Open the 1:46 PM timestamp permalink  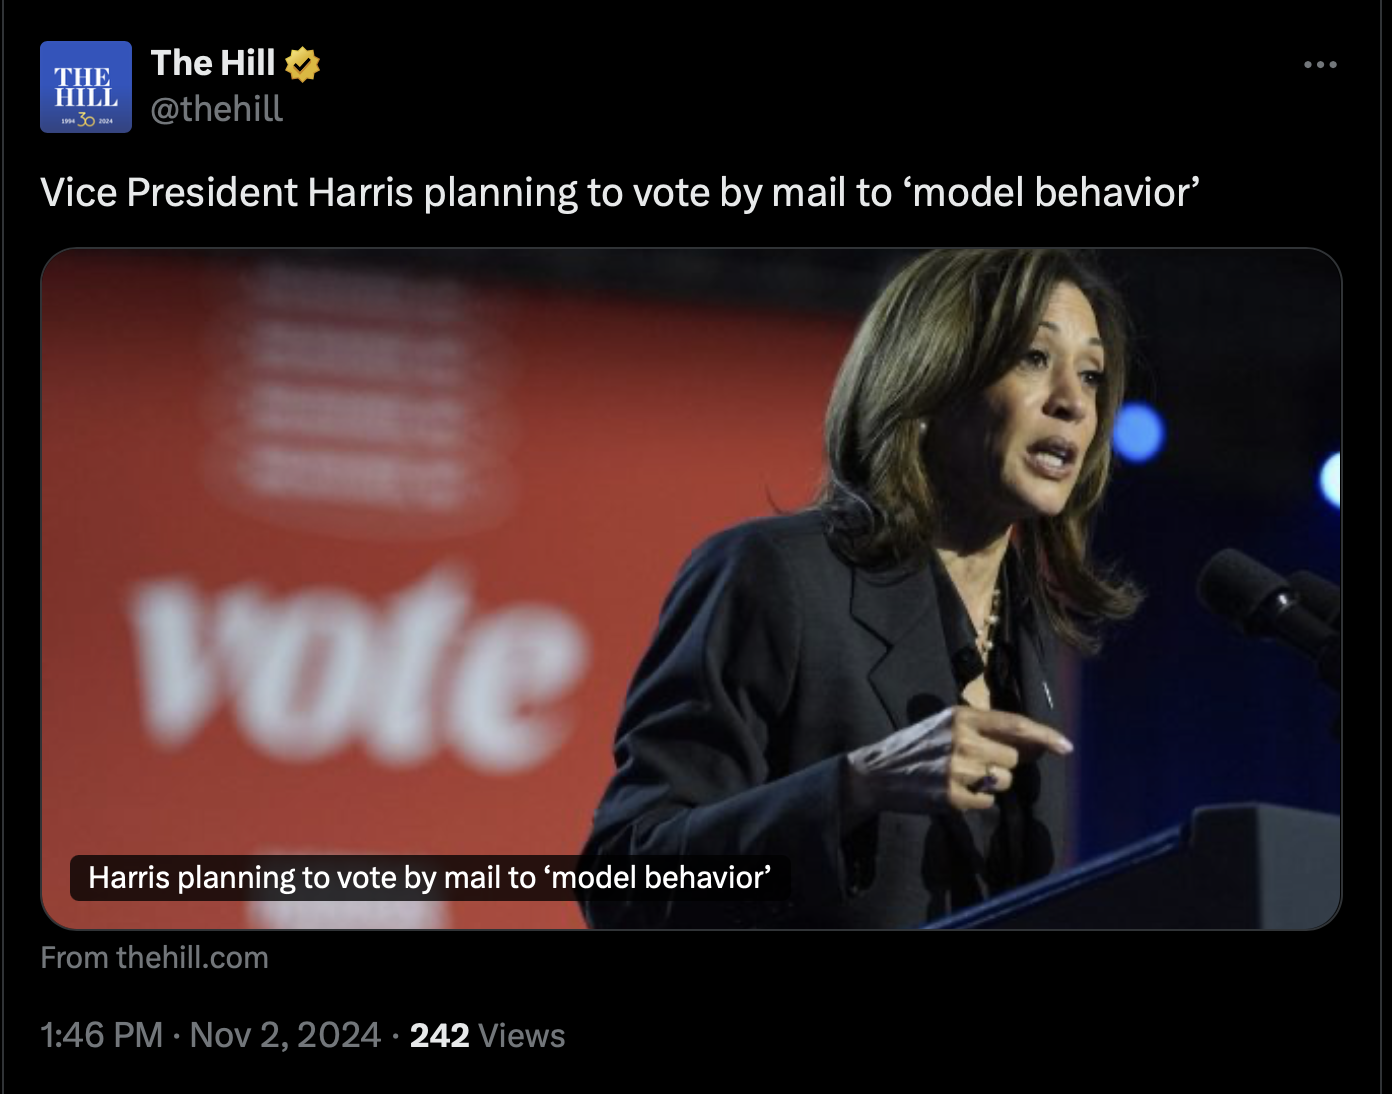click(x=101, y=1035)
